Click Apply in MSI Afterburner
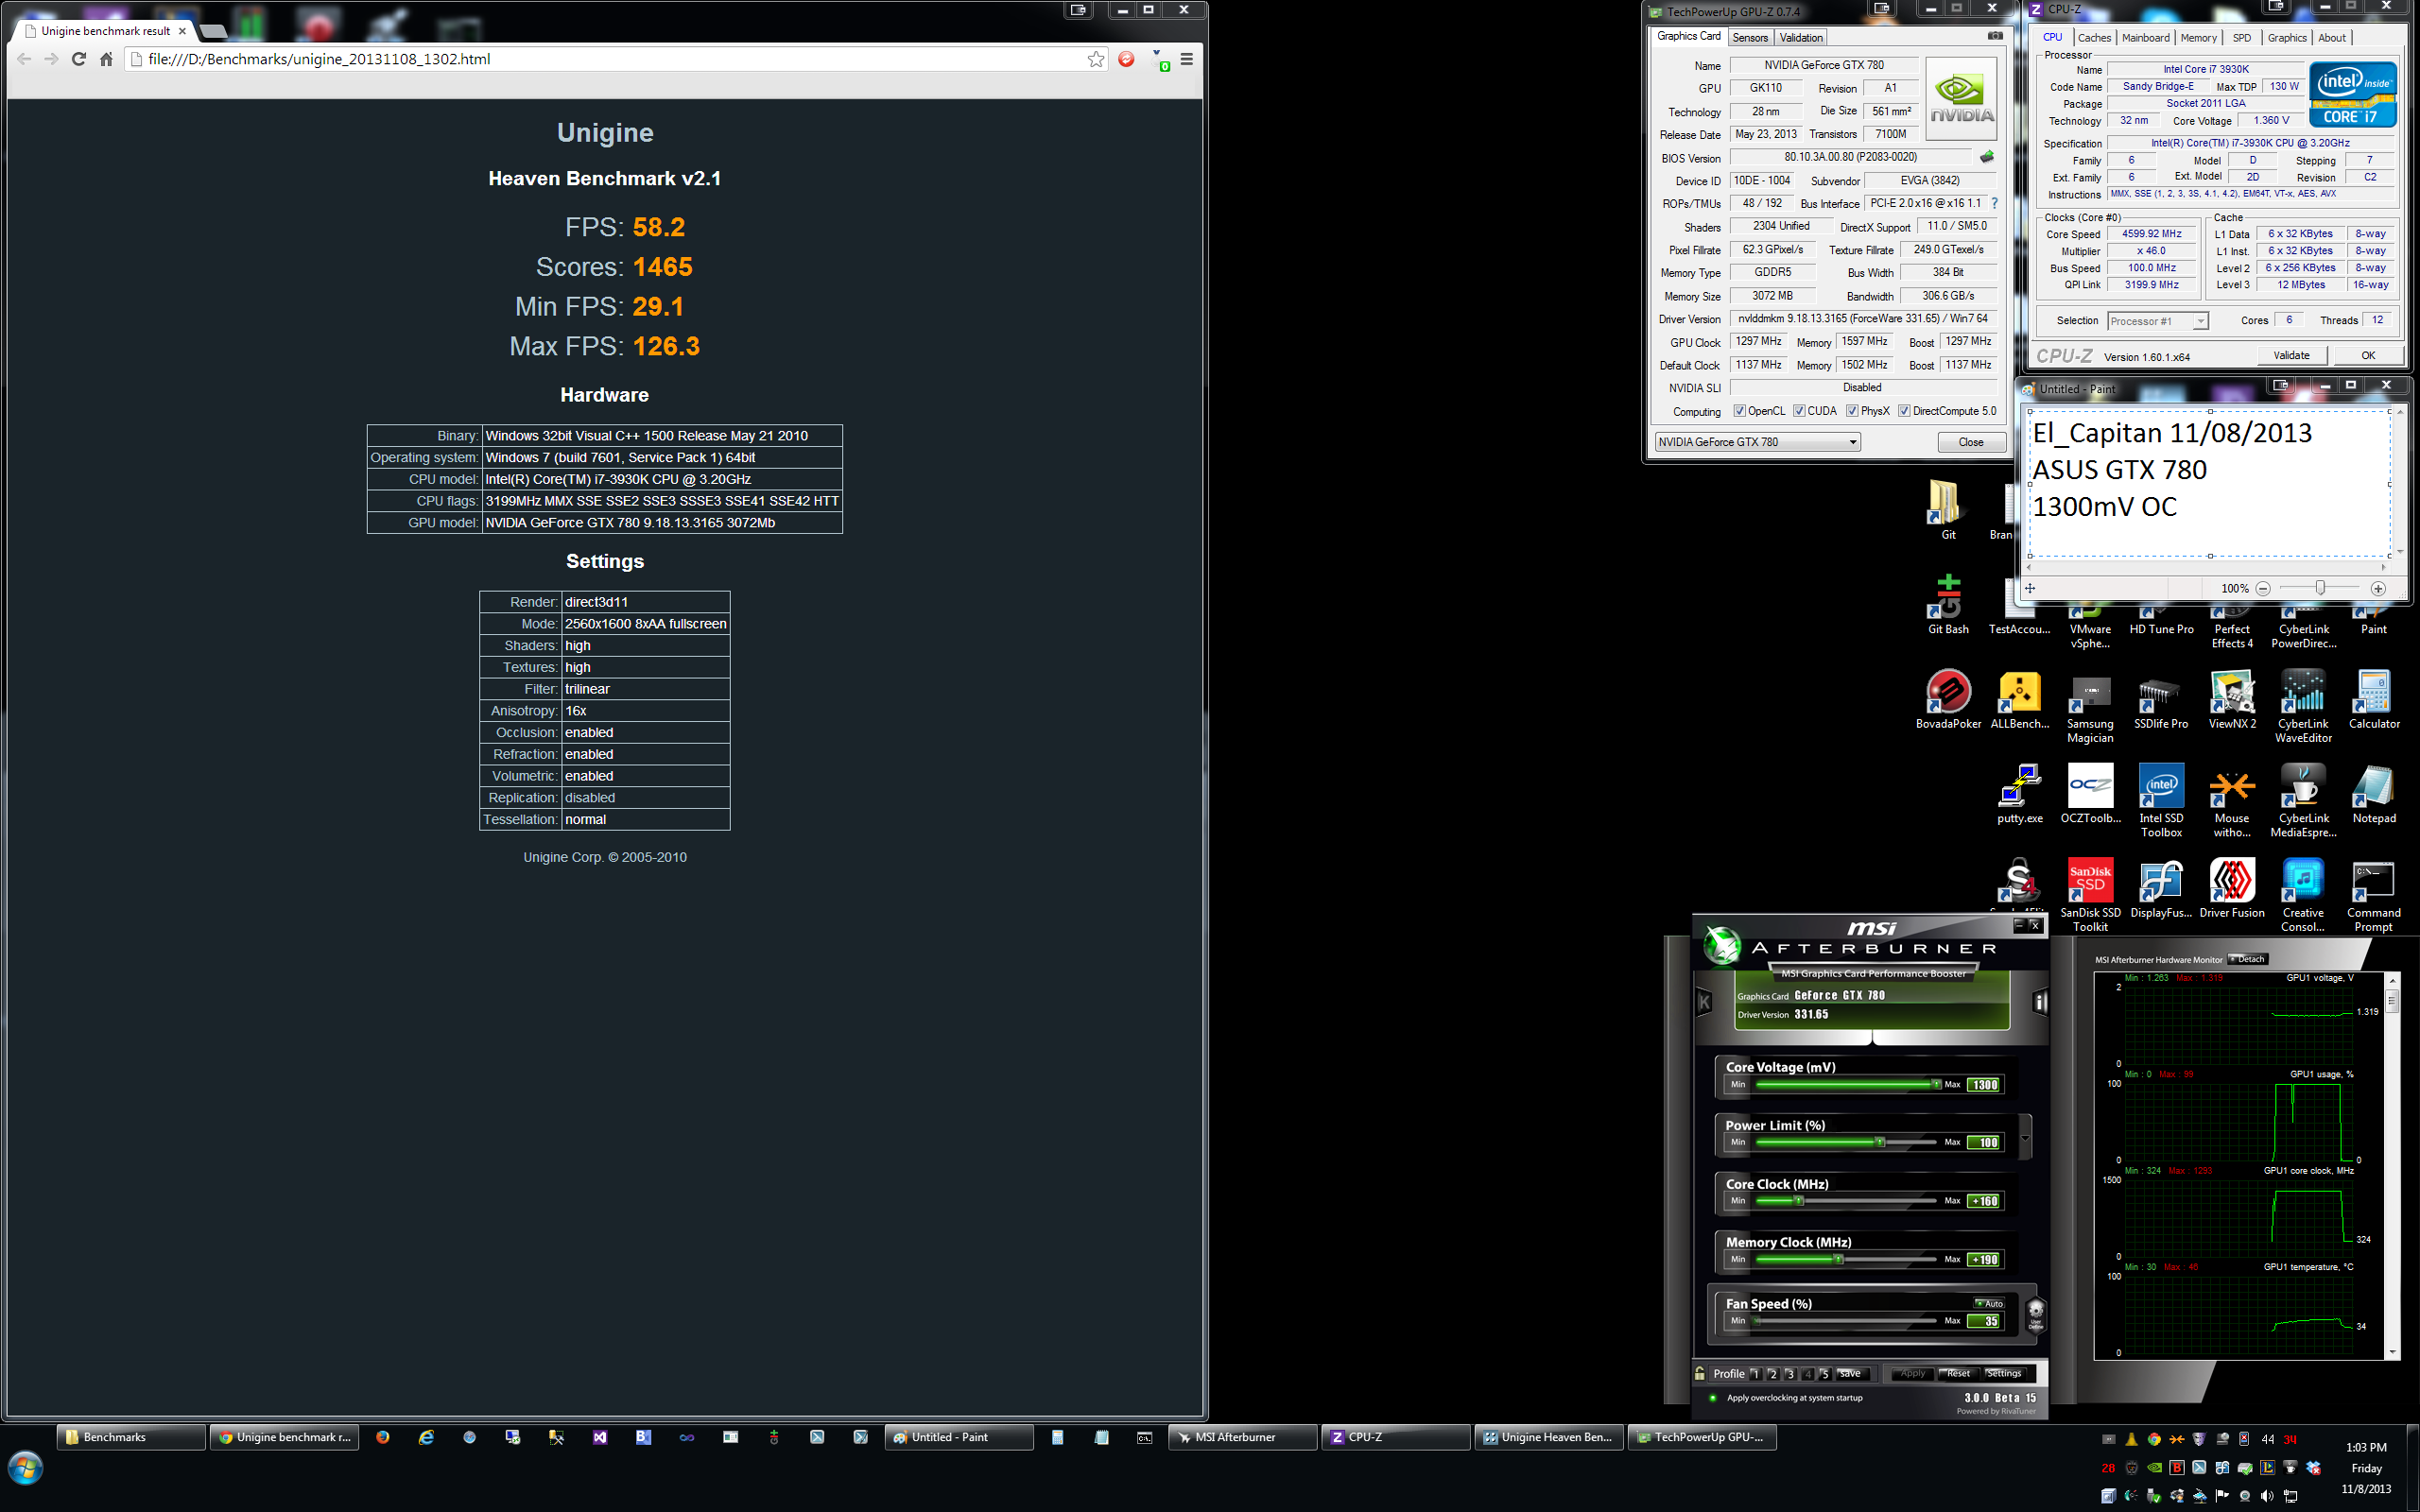Screen dimensions: 2420x1512 click(1912, 1373)
